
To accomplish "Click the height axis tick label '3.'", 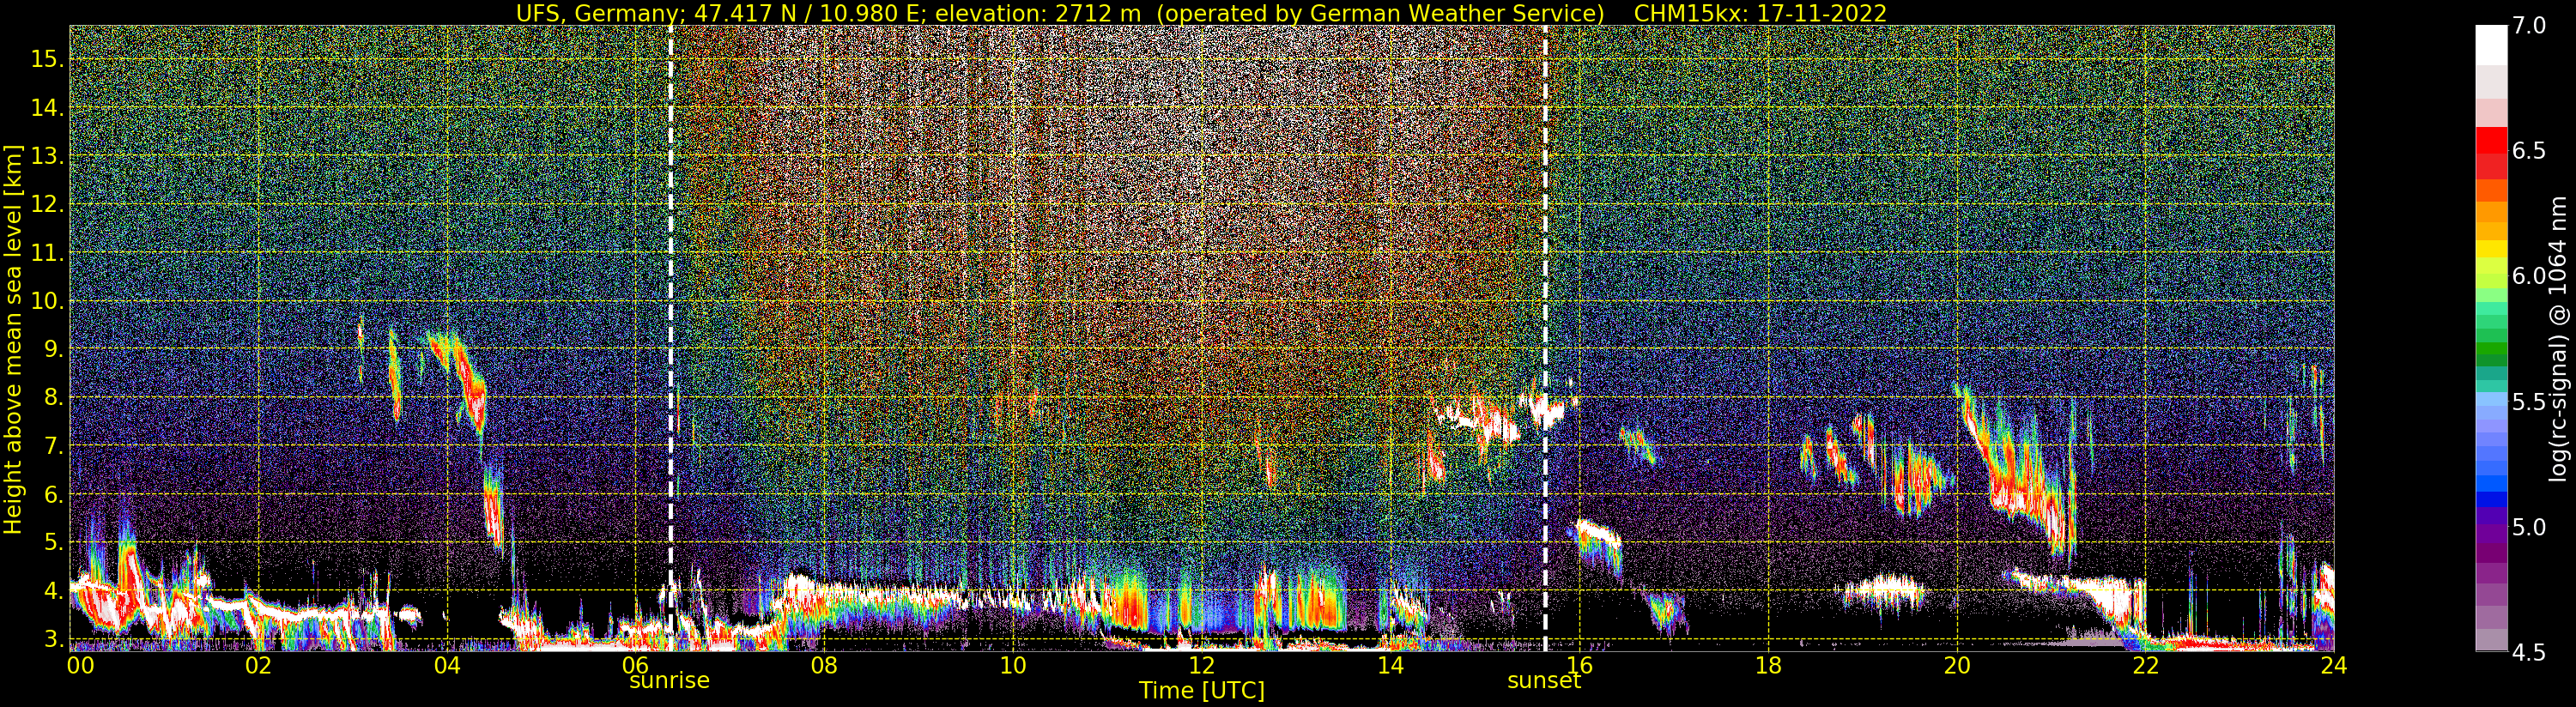I will [54, 638].
